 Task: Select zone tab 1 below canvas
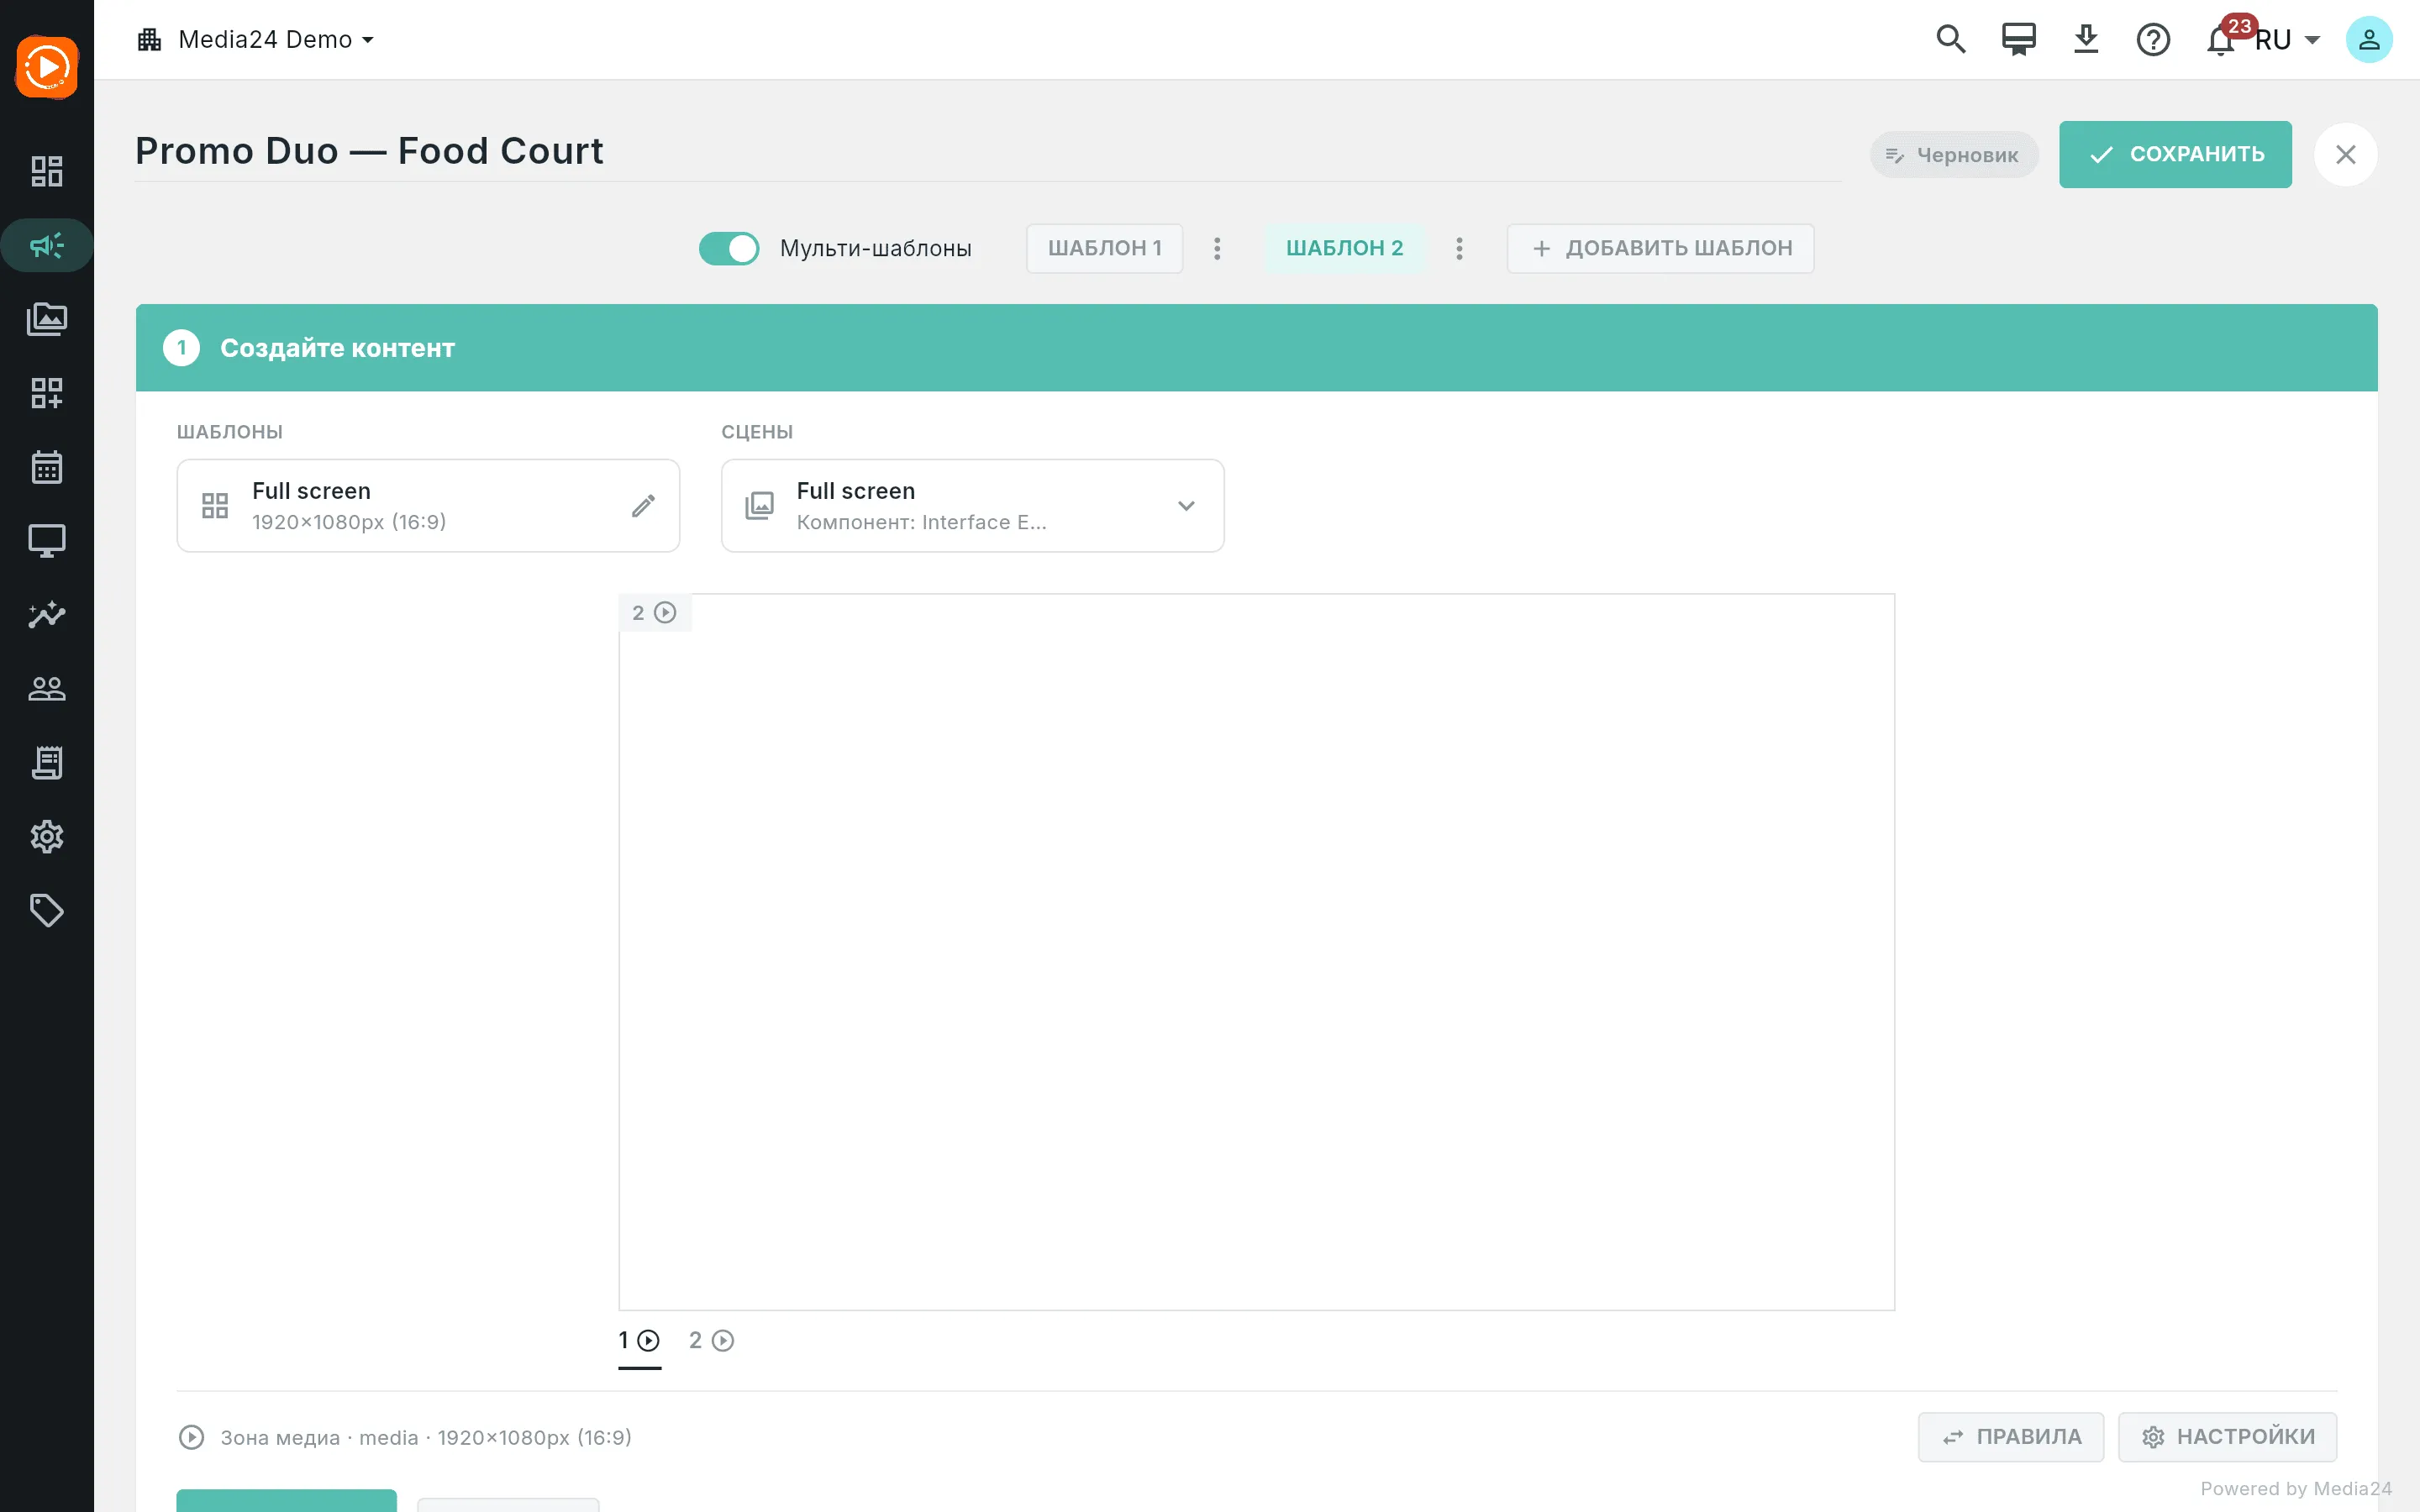(639, 1341)
